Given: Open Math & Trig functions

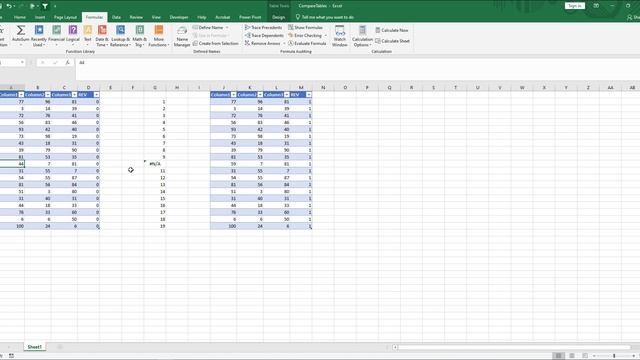Looking at the screenshot, I should (x=140, y=36).
